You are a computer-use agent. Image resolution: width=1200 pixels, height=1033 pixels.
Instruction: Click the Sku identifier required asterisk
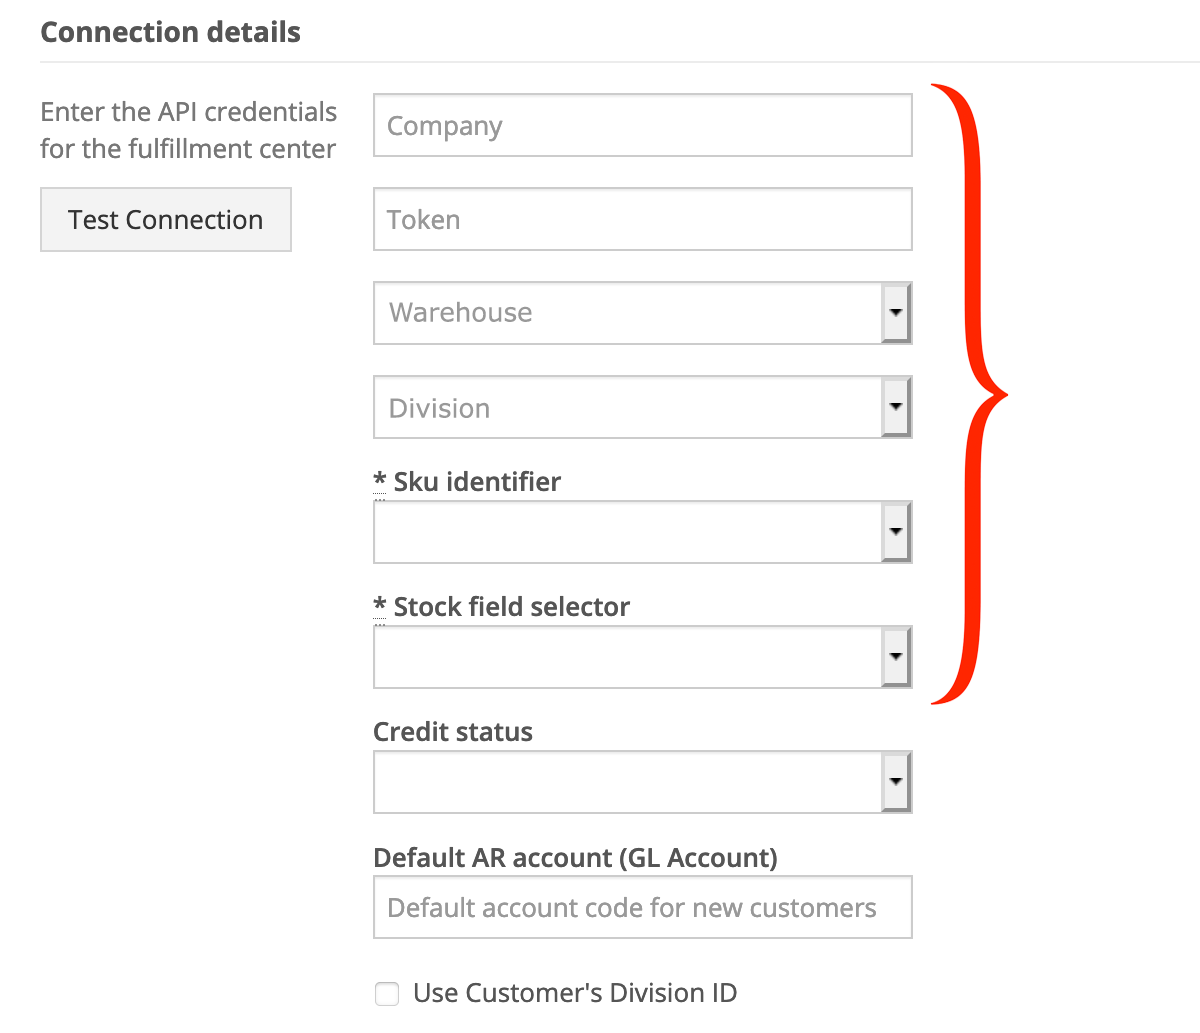tap(380, 482)
